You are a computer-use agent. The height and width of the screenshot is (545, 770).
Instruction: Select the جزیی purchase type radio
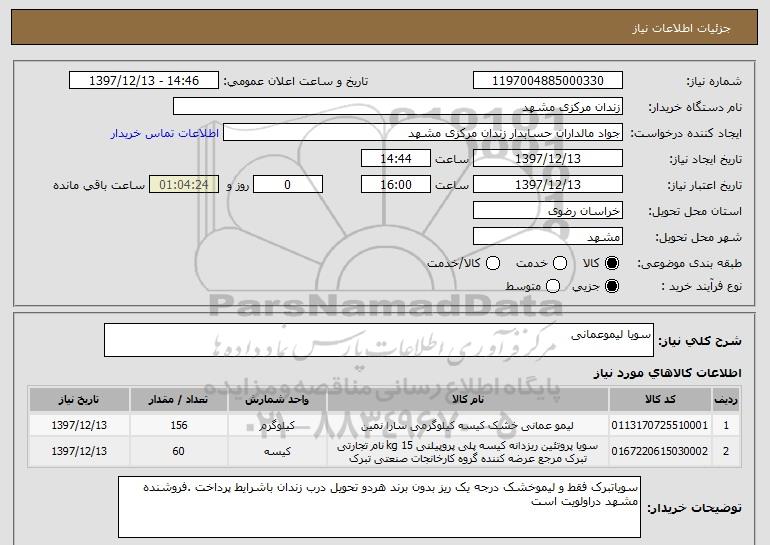tap(612, 286)
